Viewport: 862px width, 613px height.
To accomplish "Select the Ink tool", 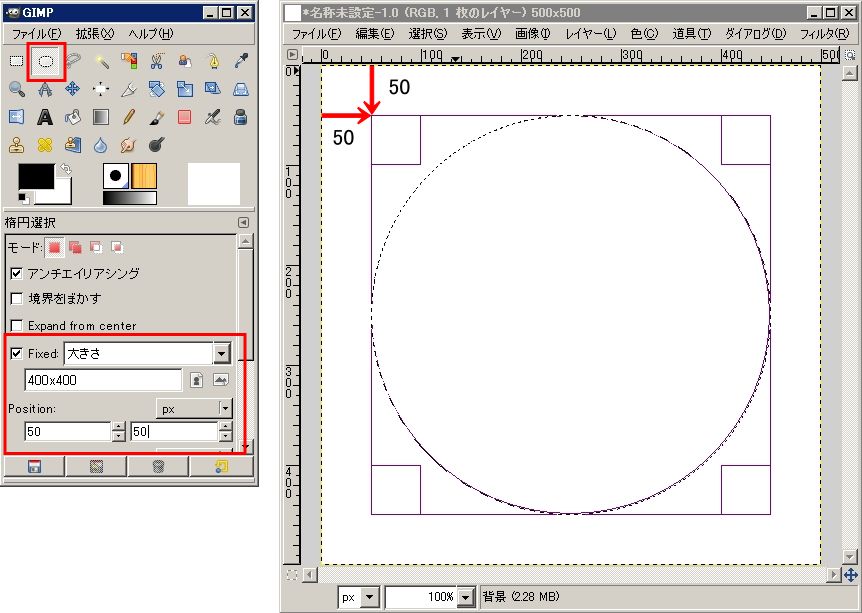I will click(241, 117).
